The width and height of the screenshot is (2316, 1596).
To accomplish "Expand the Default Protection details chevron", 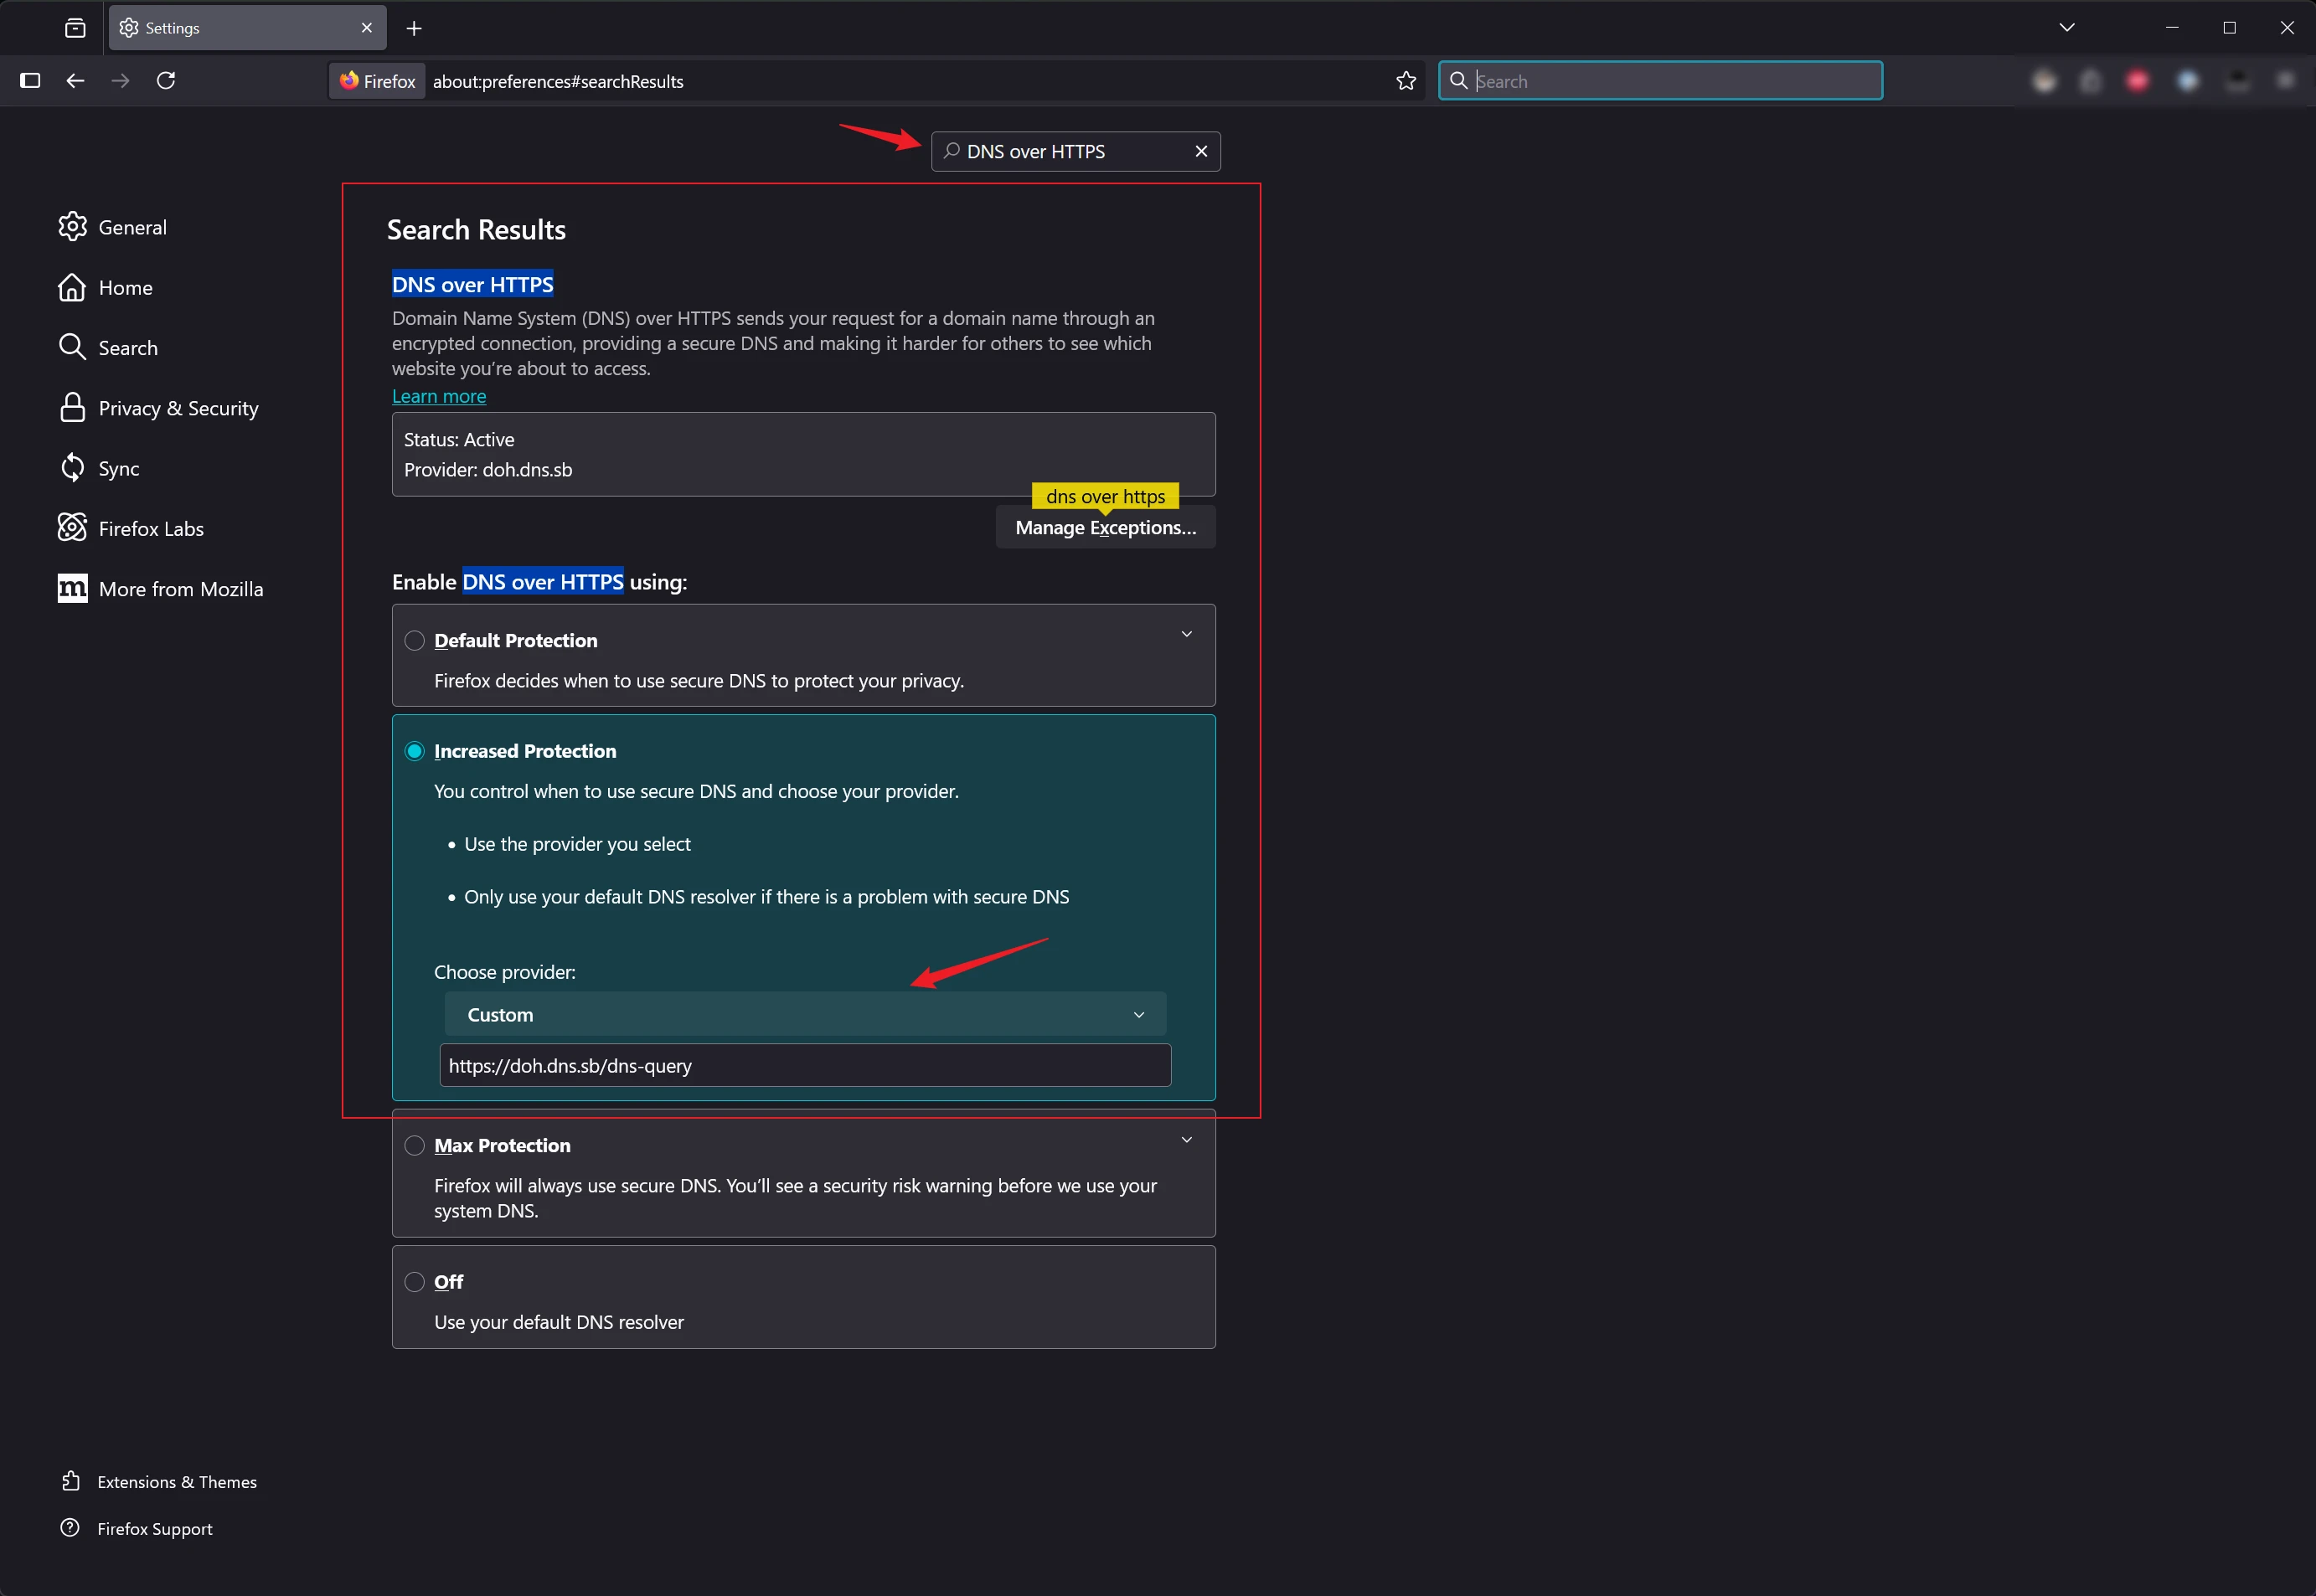I will [x=1186, y=635].
